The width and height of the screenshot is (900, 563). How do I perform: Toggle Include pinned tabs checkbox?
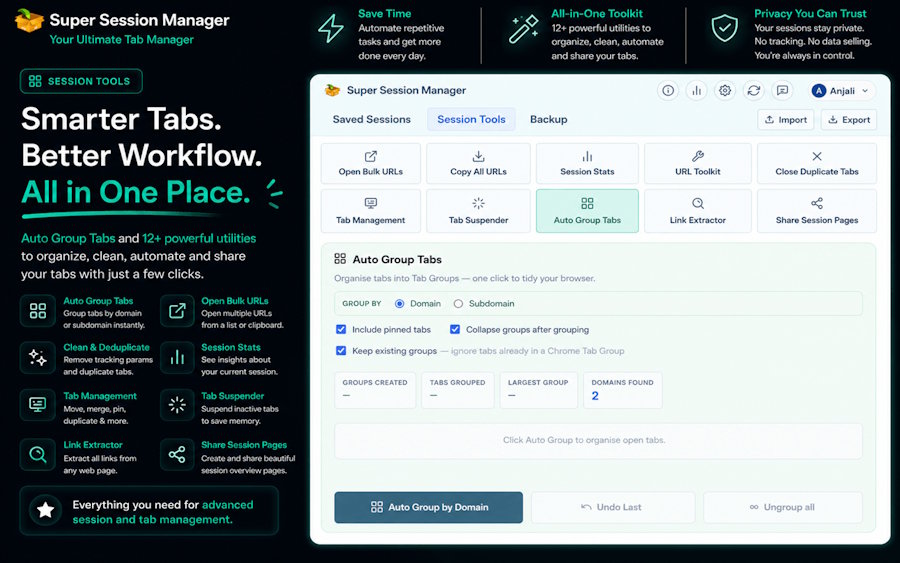pos(341,329)
